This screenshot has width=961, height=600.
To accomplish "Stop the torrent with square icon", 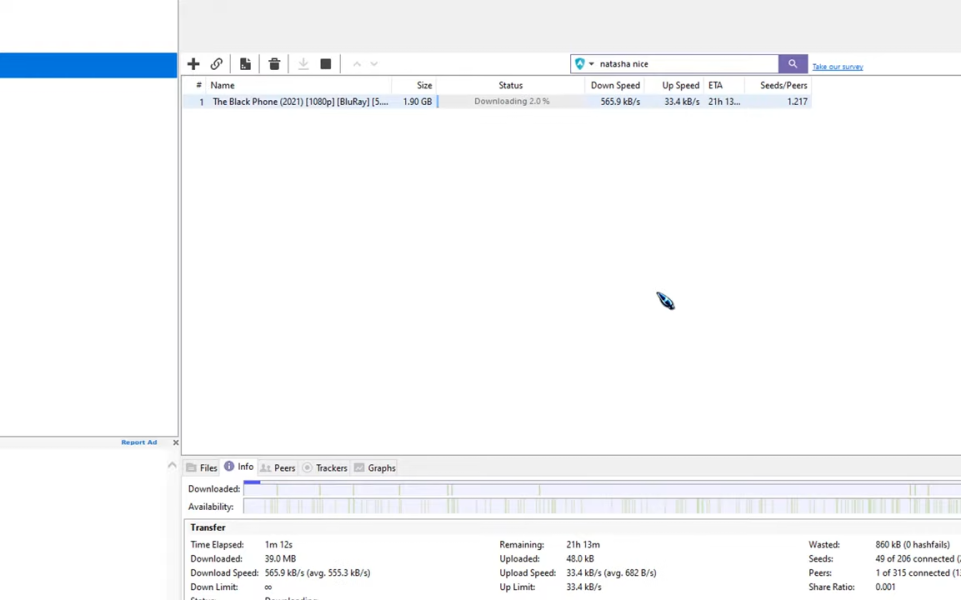I will pos(325,64).
